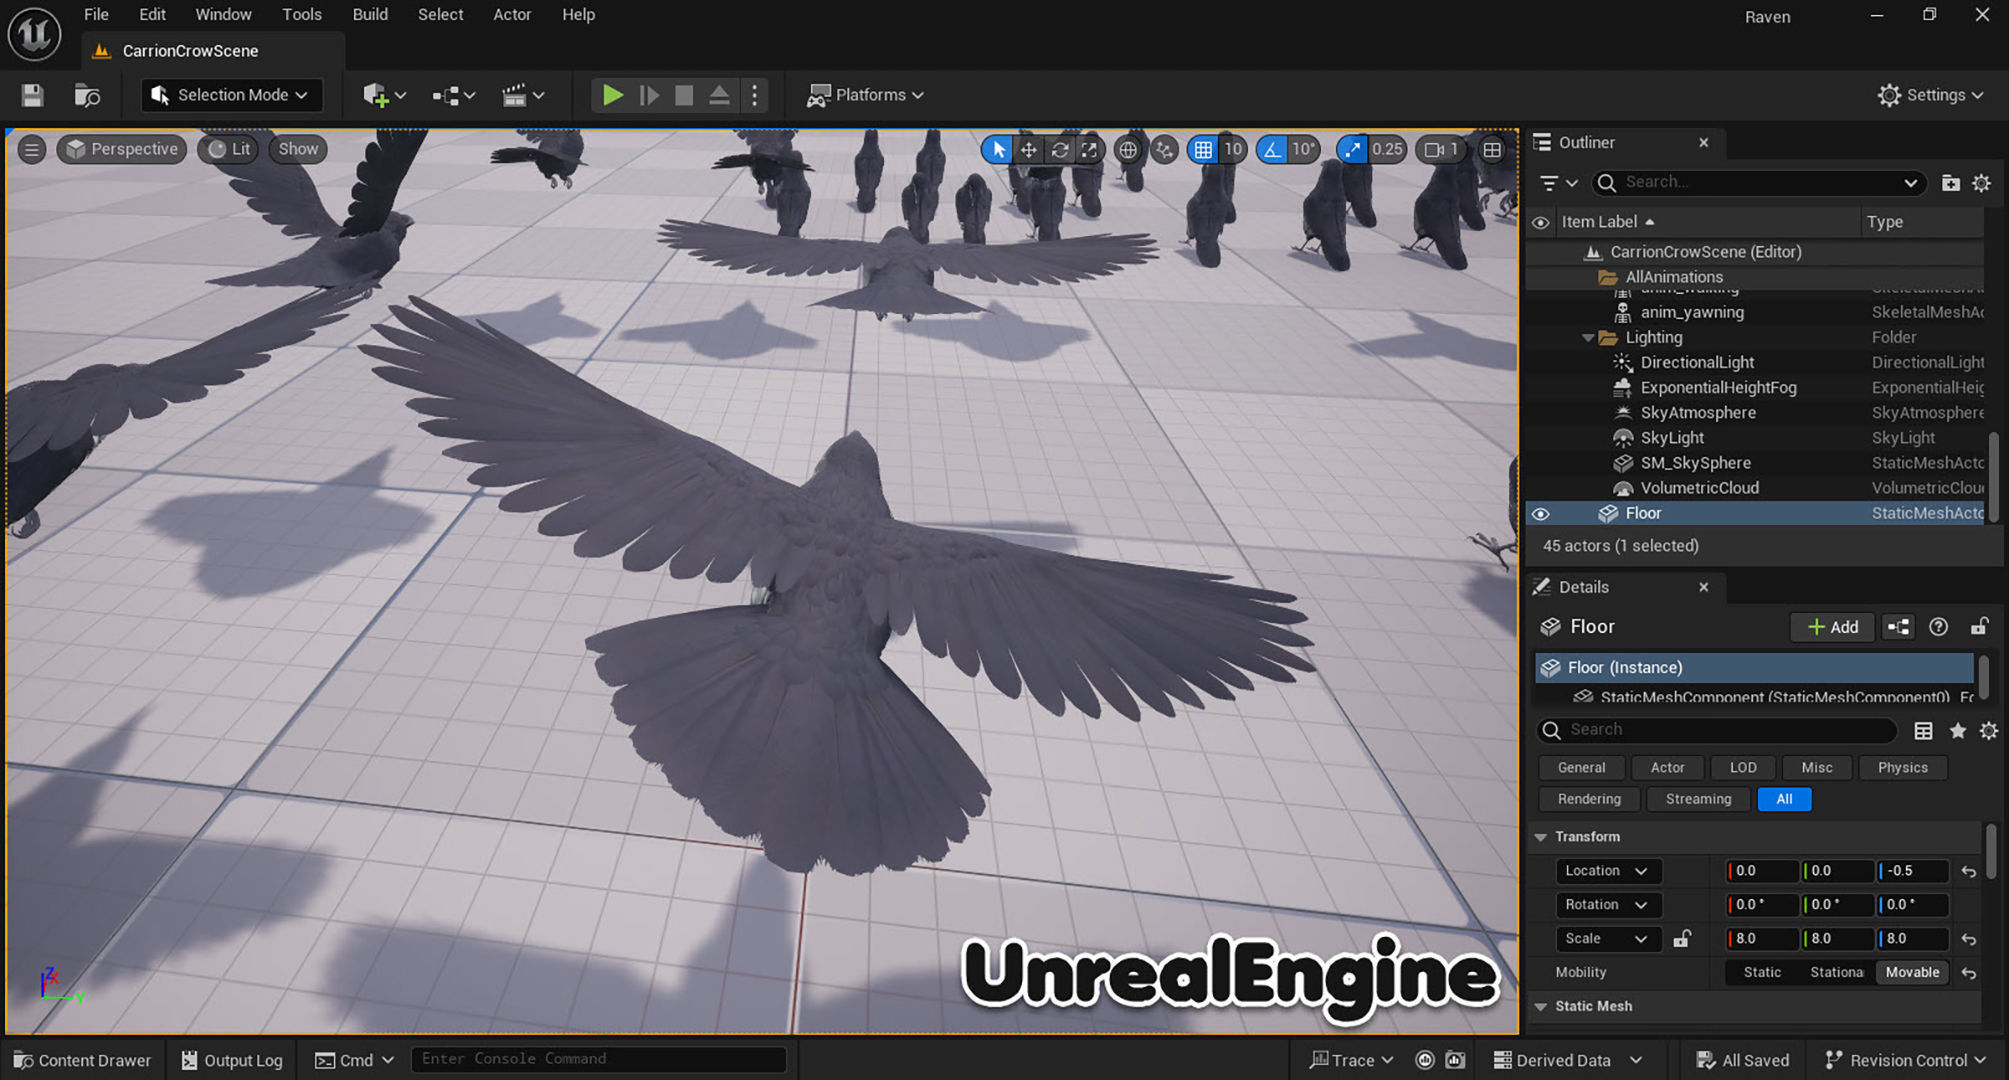Open the Settings dropdown
The image size is (2009, 1080).
[1931, 95]
